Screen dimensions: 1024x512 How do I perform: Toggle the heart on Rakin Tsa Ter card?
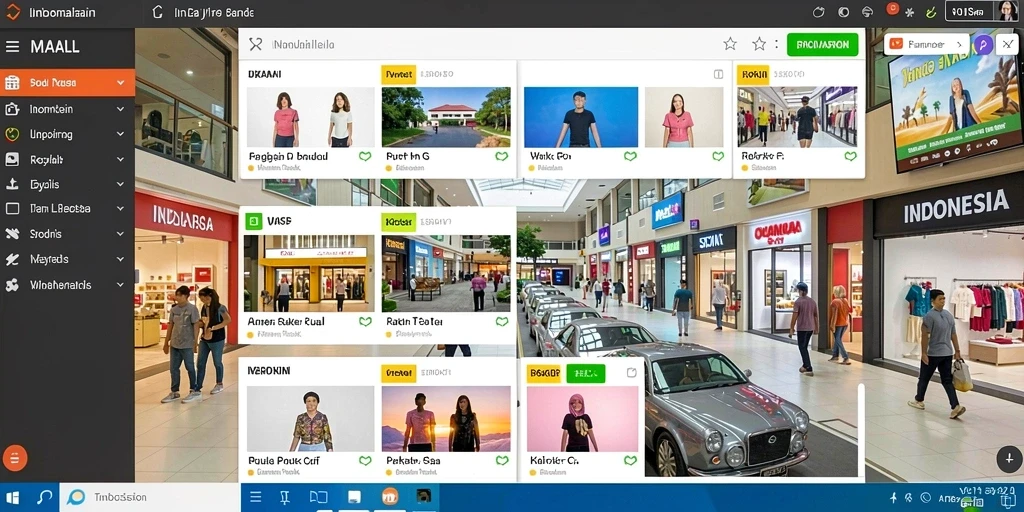point(502,321)
